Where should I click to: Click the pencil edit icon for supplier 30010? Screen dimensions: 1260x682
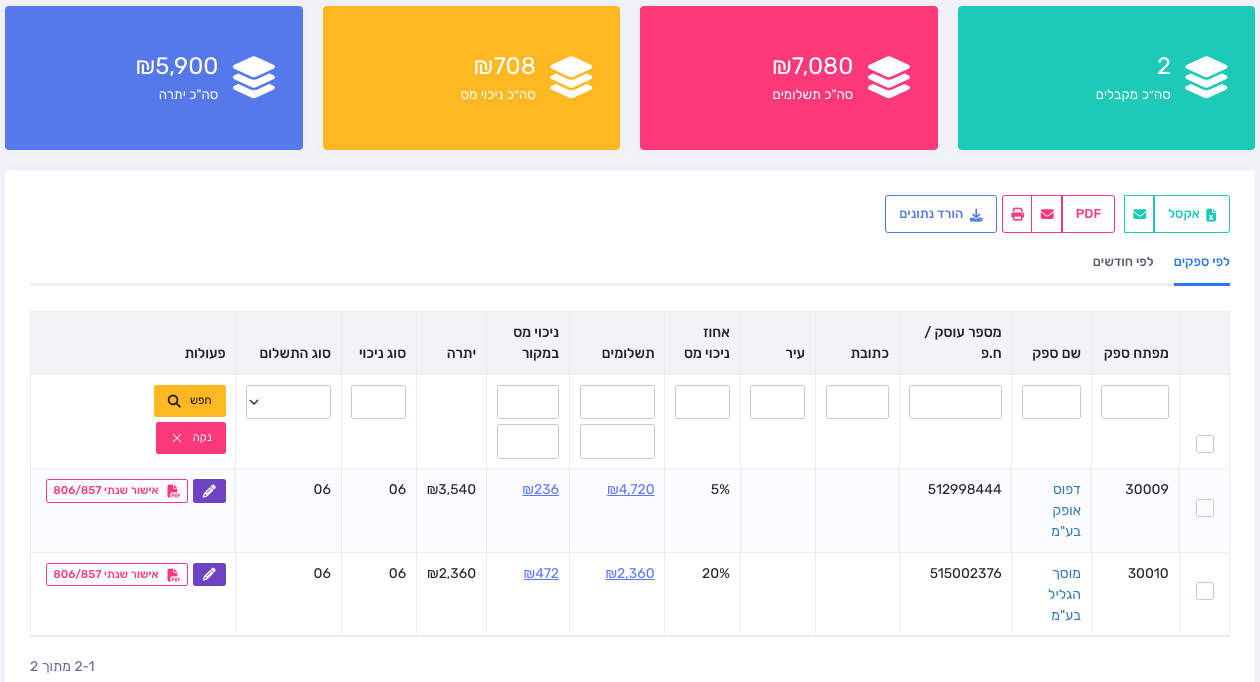tap(209, 575)
